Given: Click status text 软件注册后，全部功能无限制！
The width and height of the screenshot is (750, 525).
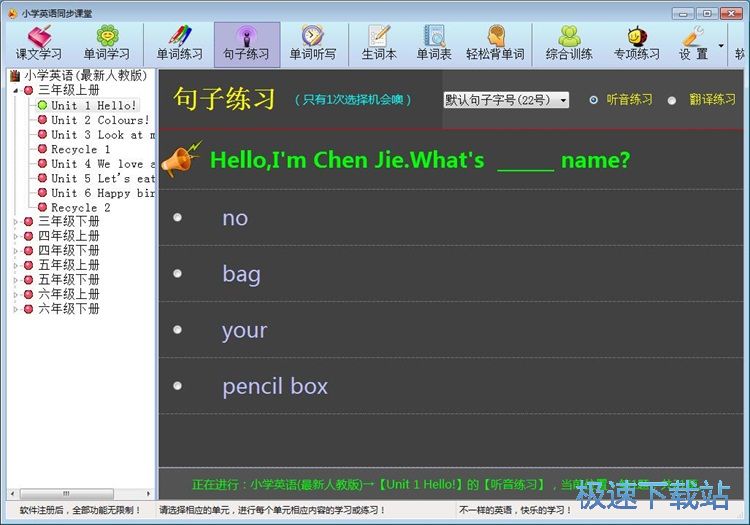Looking at the screenshot, I should click(x=80, y=510).
